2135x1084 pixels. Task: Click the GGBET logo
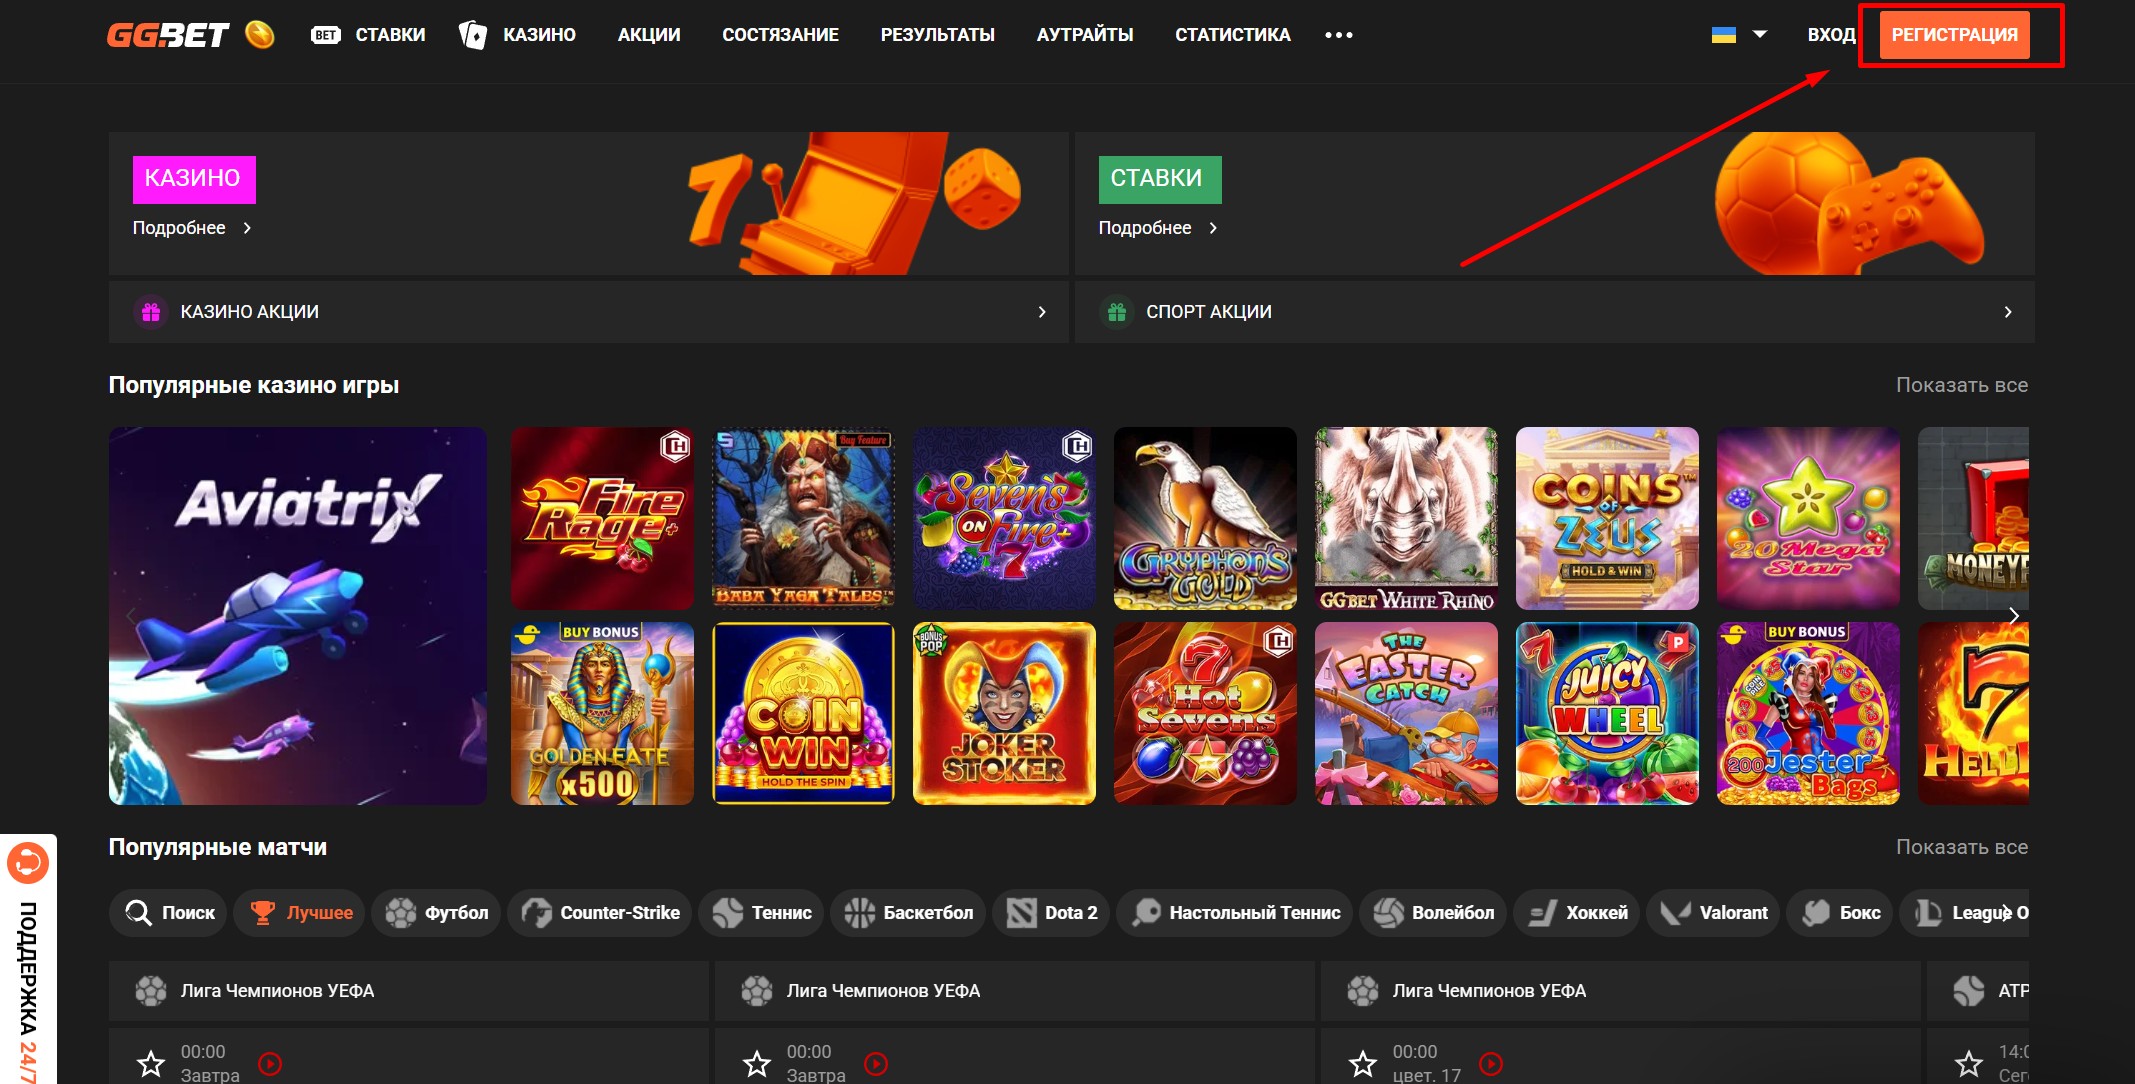click(x=168, y=35)
